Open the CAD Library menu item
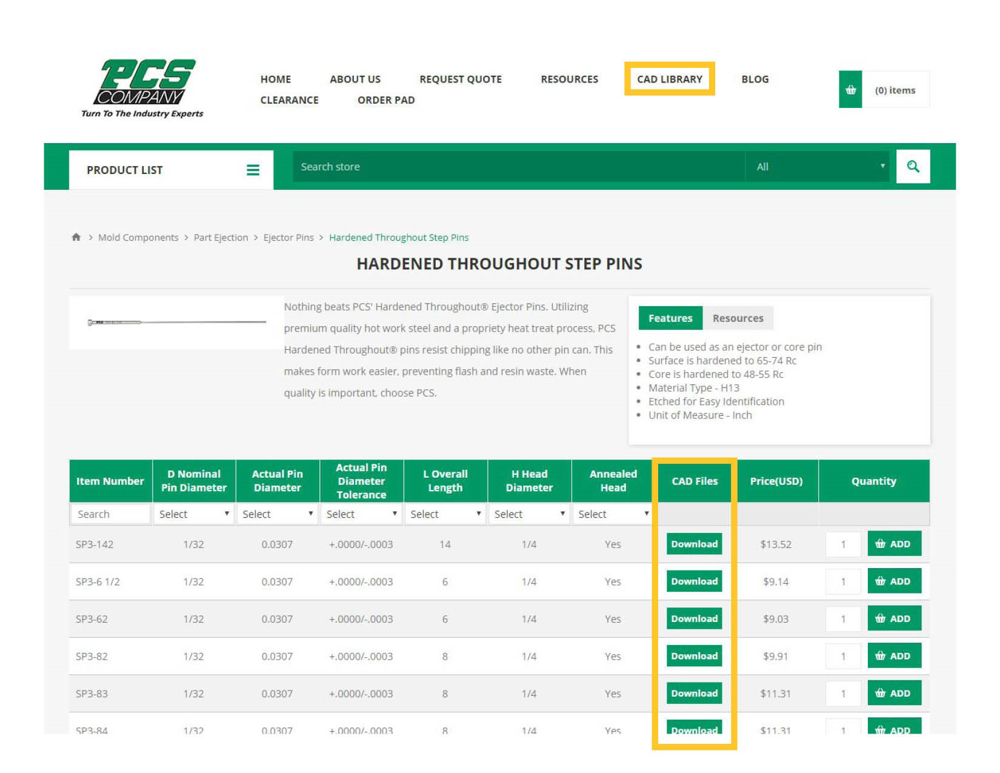This screenshot has width=1000, height=773. 669,79
